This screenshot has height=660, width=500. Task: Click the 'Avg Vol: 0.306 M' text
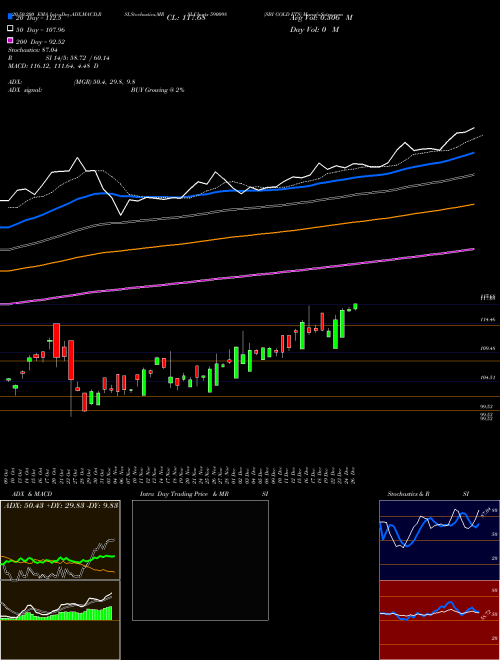click(321, 18)
